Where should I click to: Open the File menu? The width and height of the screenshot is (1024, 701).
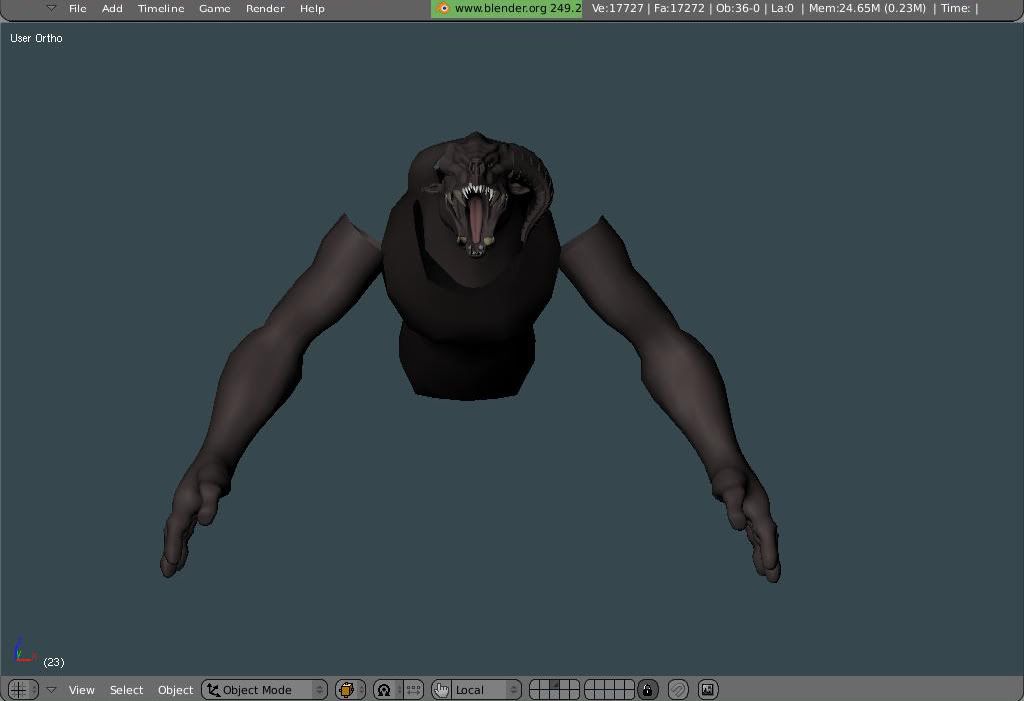pyautogui.click(x=77, y=8)
